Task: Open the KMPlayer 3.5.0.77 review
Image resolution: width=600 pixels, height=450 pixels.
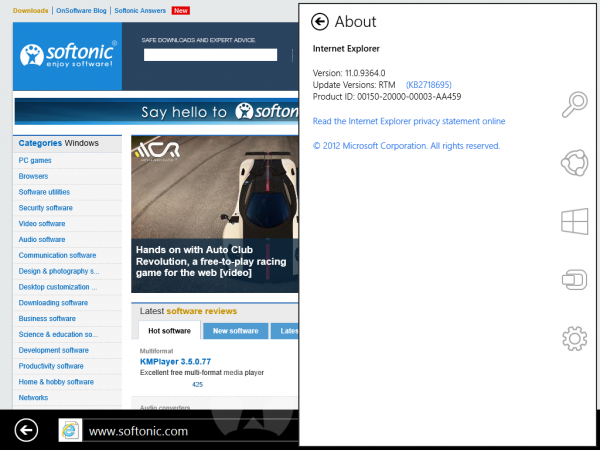Action: click(175, 362)
